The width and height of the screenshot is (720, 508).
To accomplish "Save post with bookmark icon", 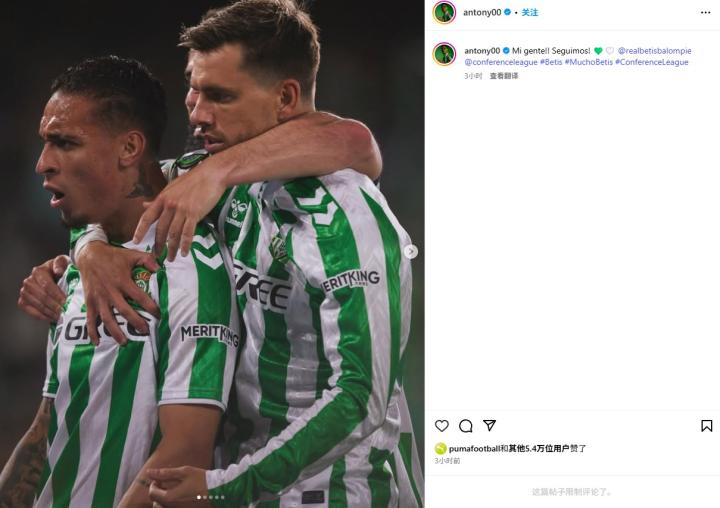I will pos(707,426).
